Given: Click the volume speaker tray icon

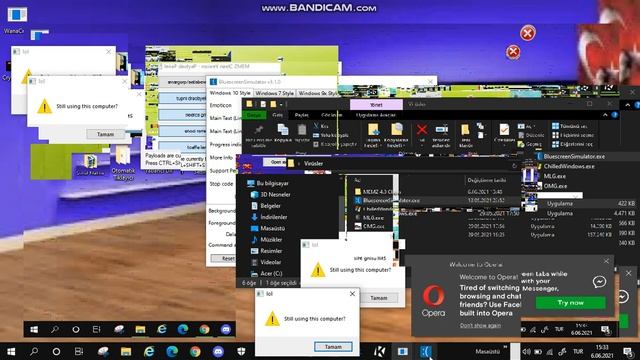Looking at the screenshot, I should tap(527, 351).
